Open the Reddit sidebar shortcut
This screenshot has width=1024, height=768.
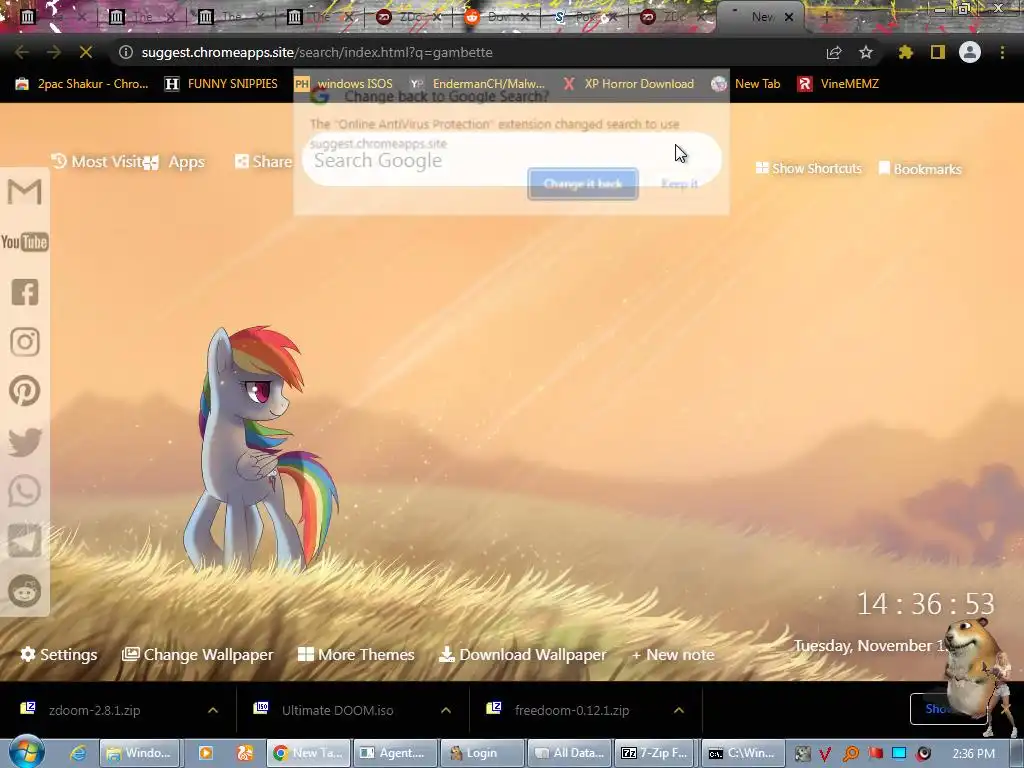tap(25, 591)
